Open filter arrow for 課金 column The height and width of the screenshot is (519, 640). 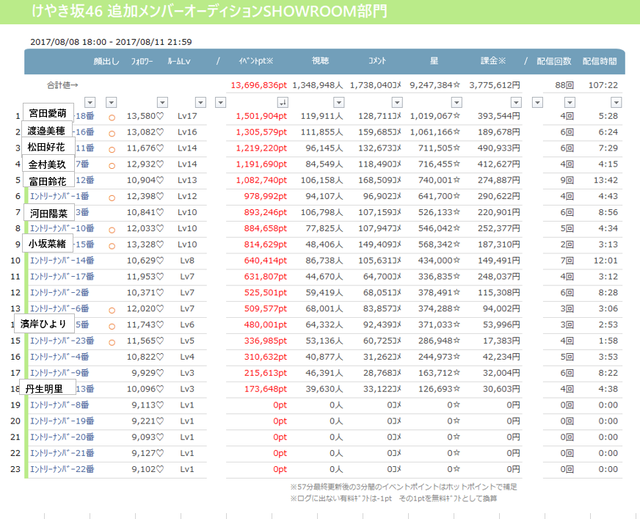tap(516, 102)
